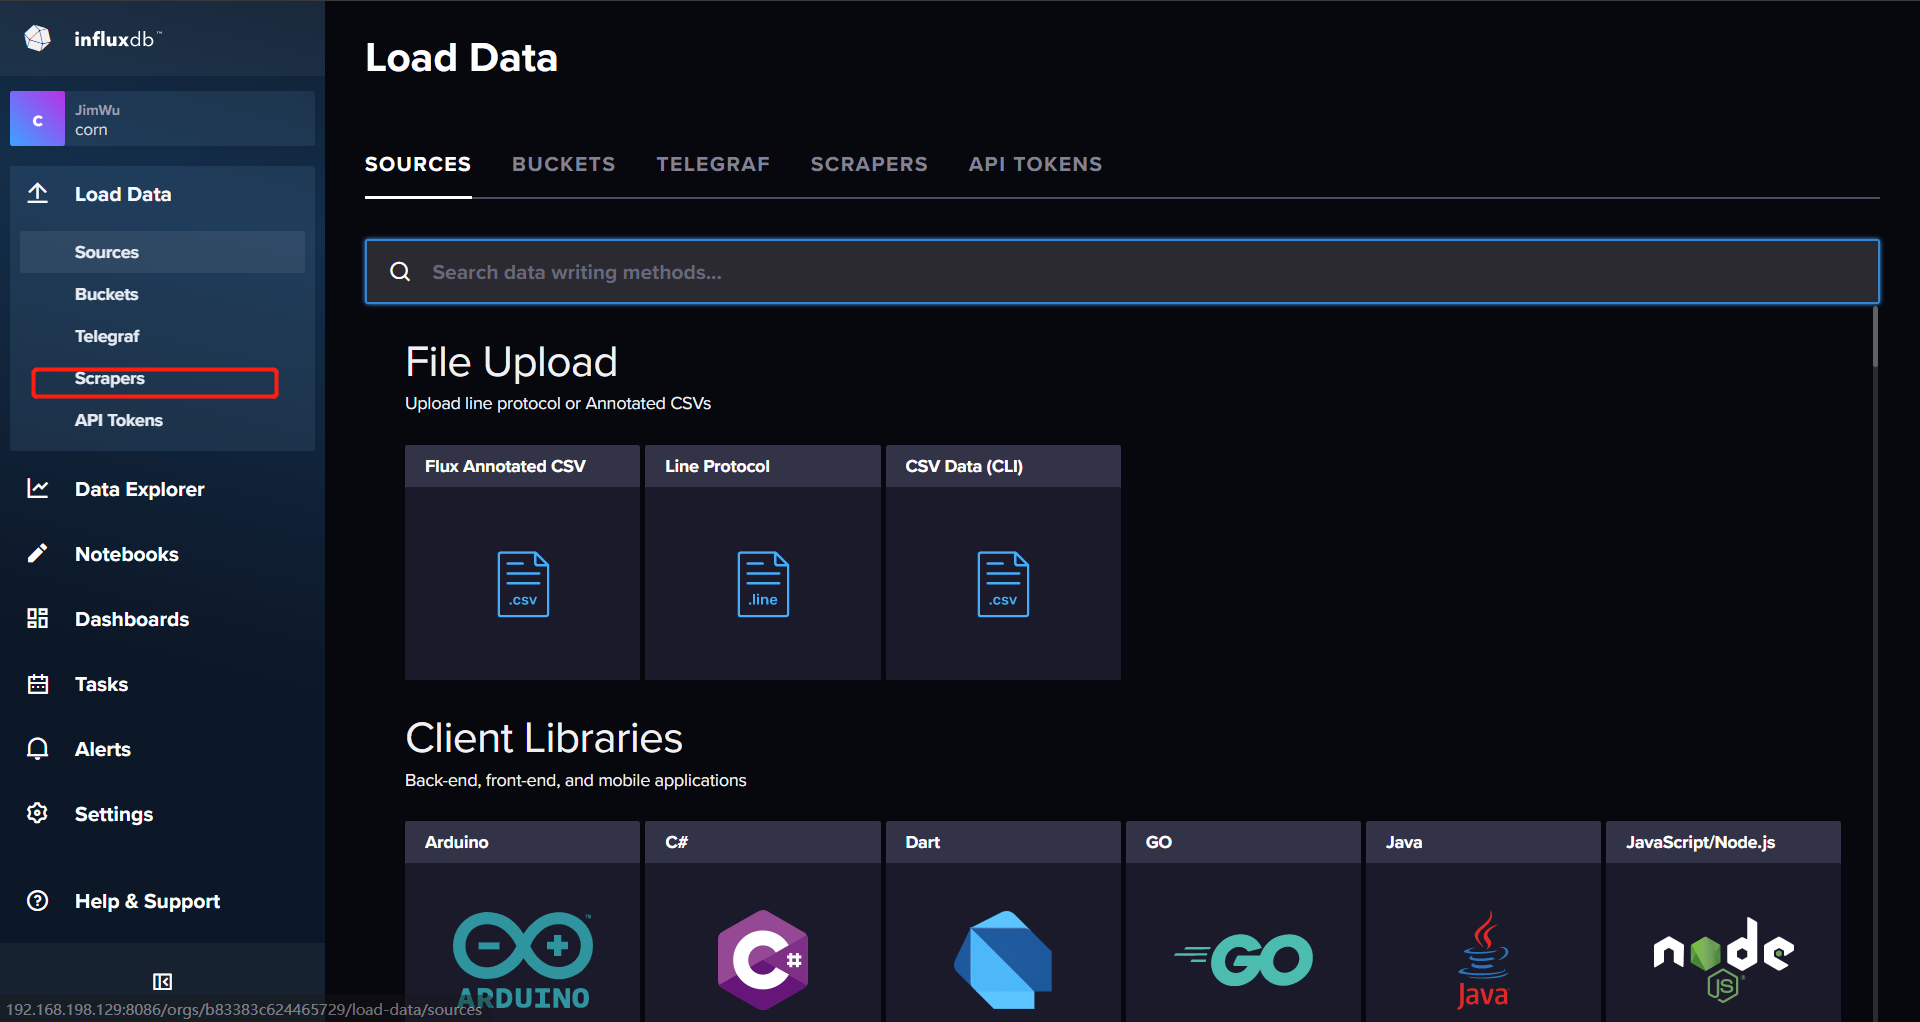
Task: Open the Load Data sidebar label
Action: click(x=123, y=194)
